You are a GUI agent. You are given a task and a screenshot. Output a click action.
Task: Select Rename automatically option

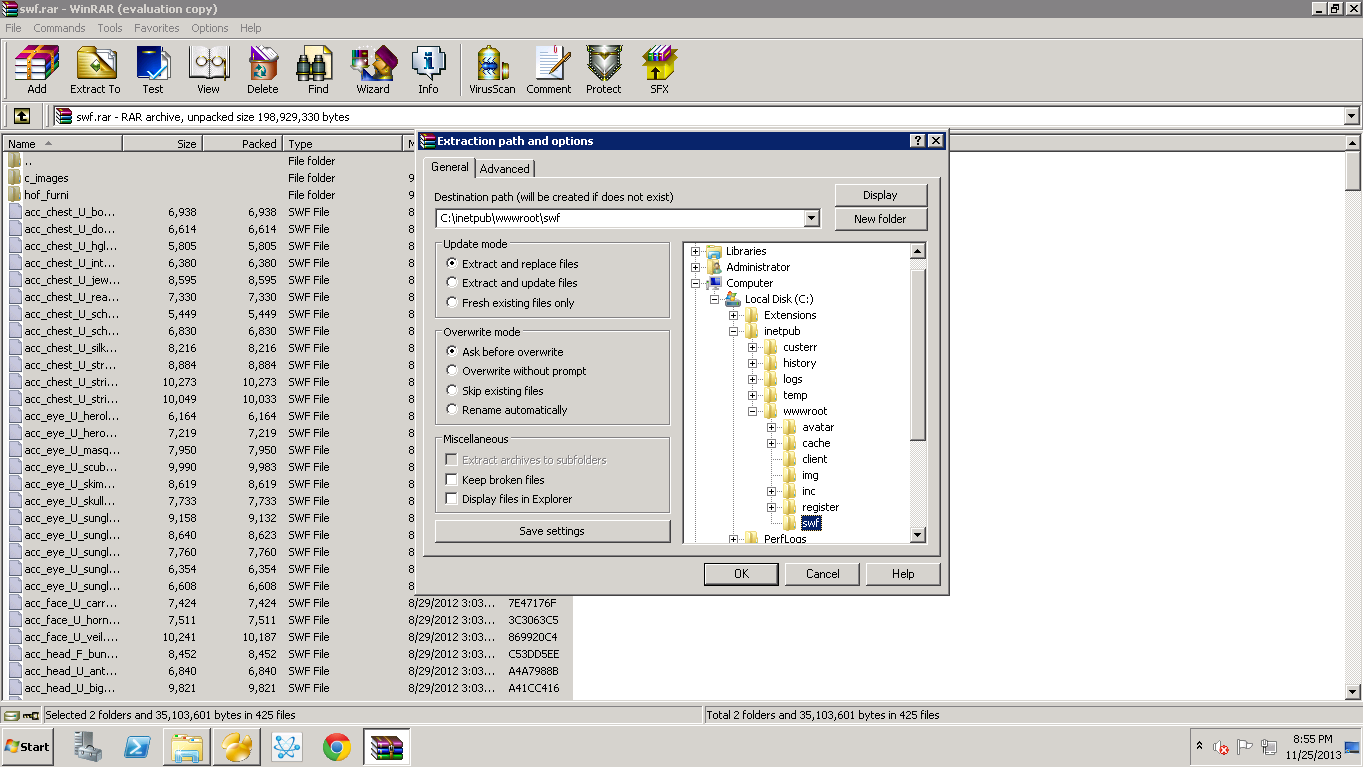pyautogui.click(x=452, y=410)
